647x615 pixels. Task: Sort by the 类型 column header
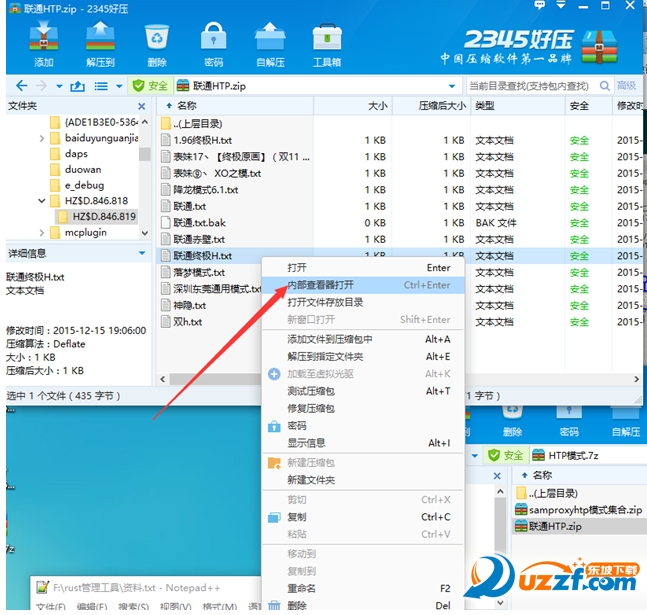click(x=518, y=106)
